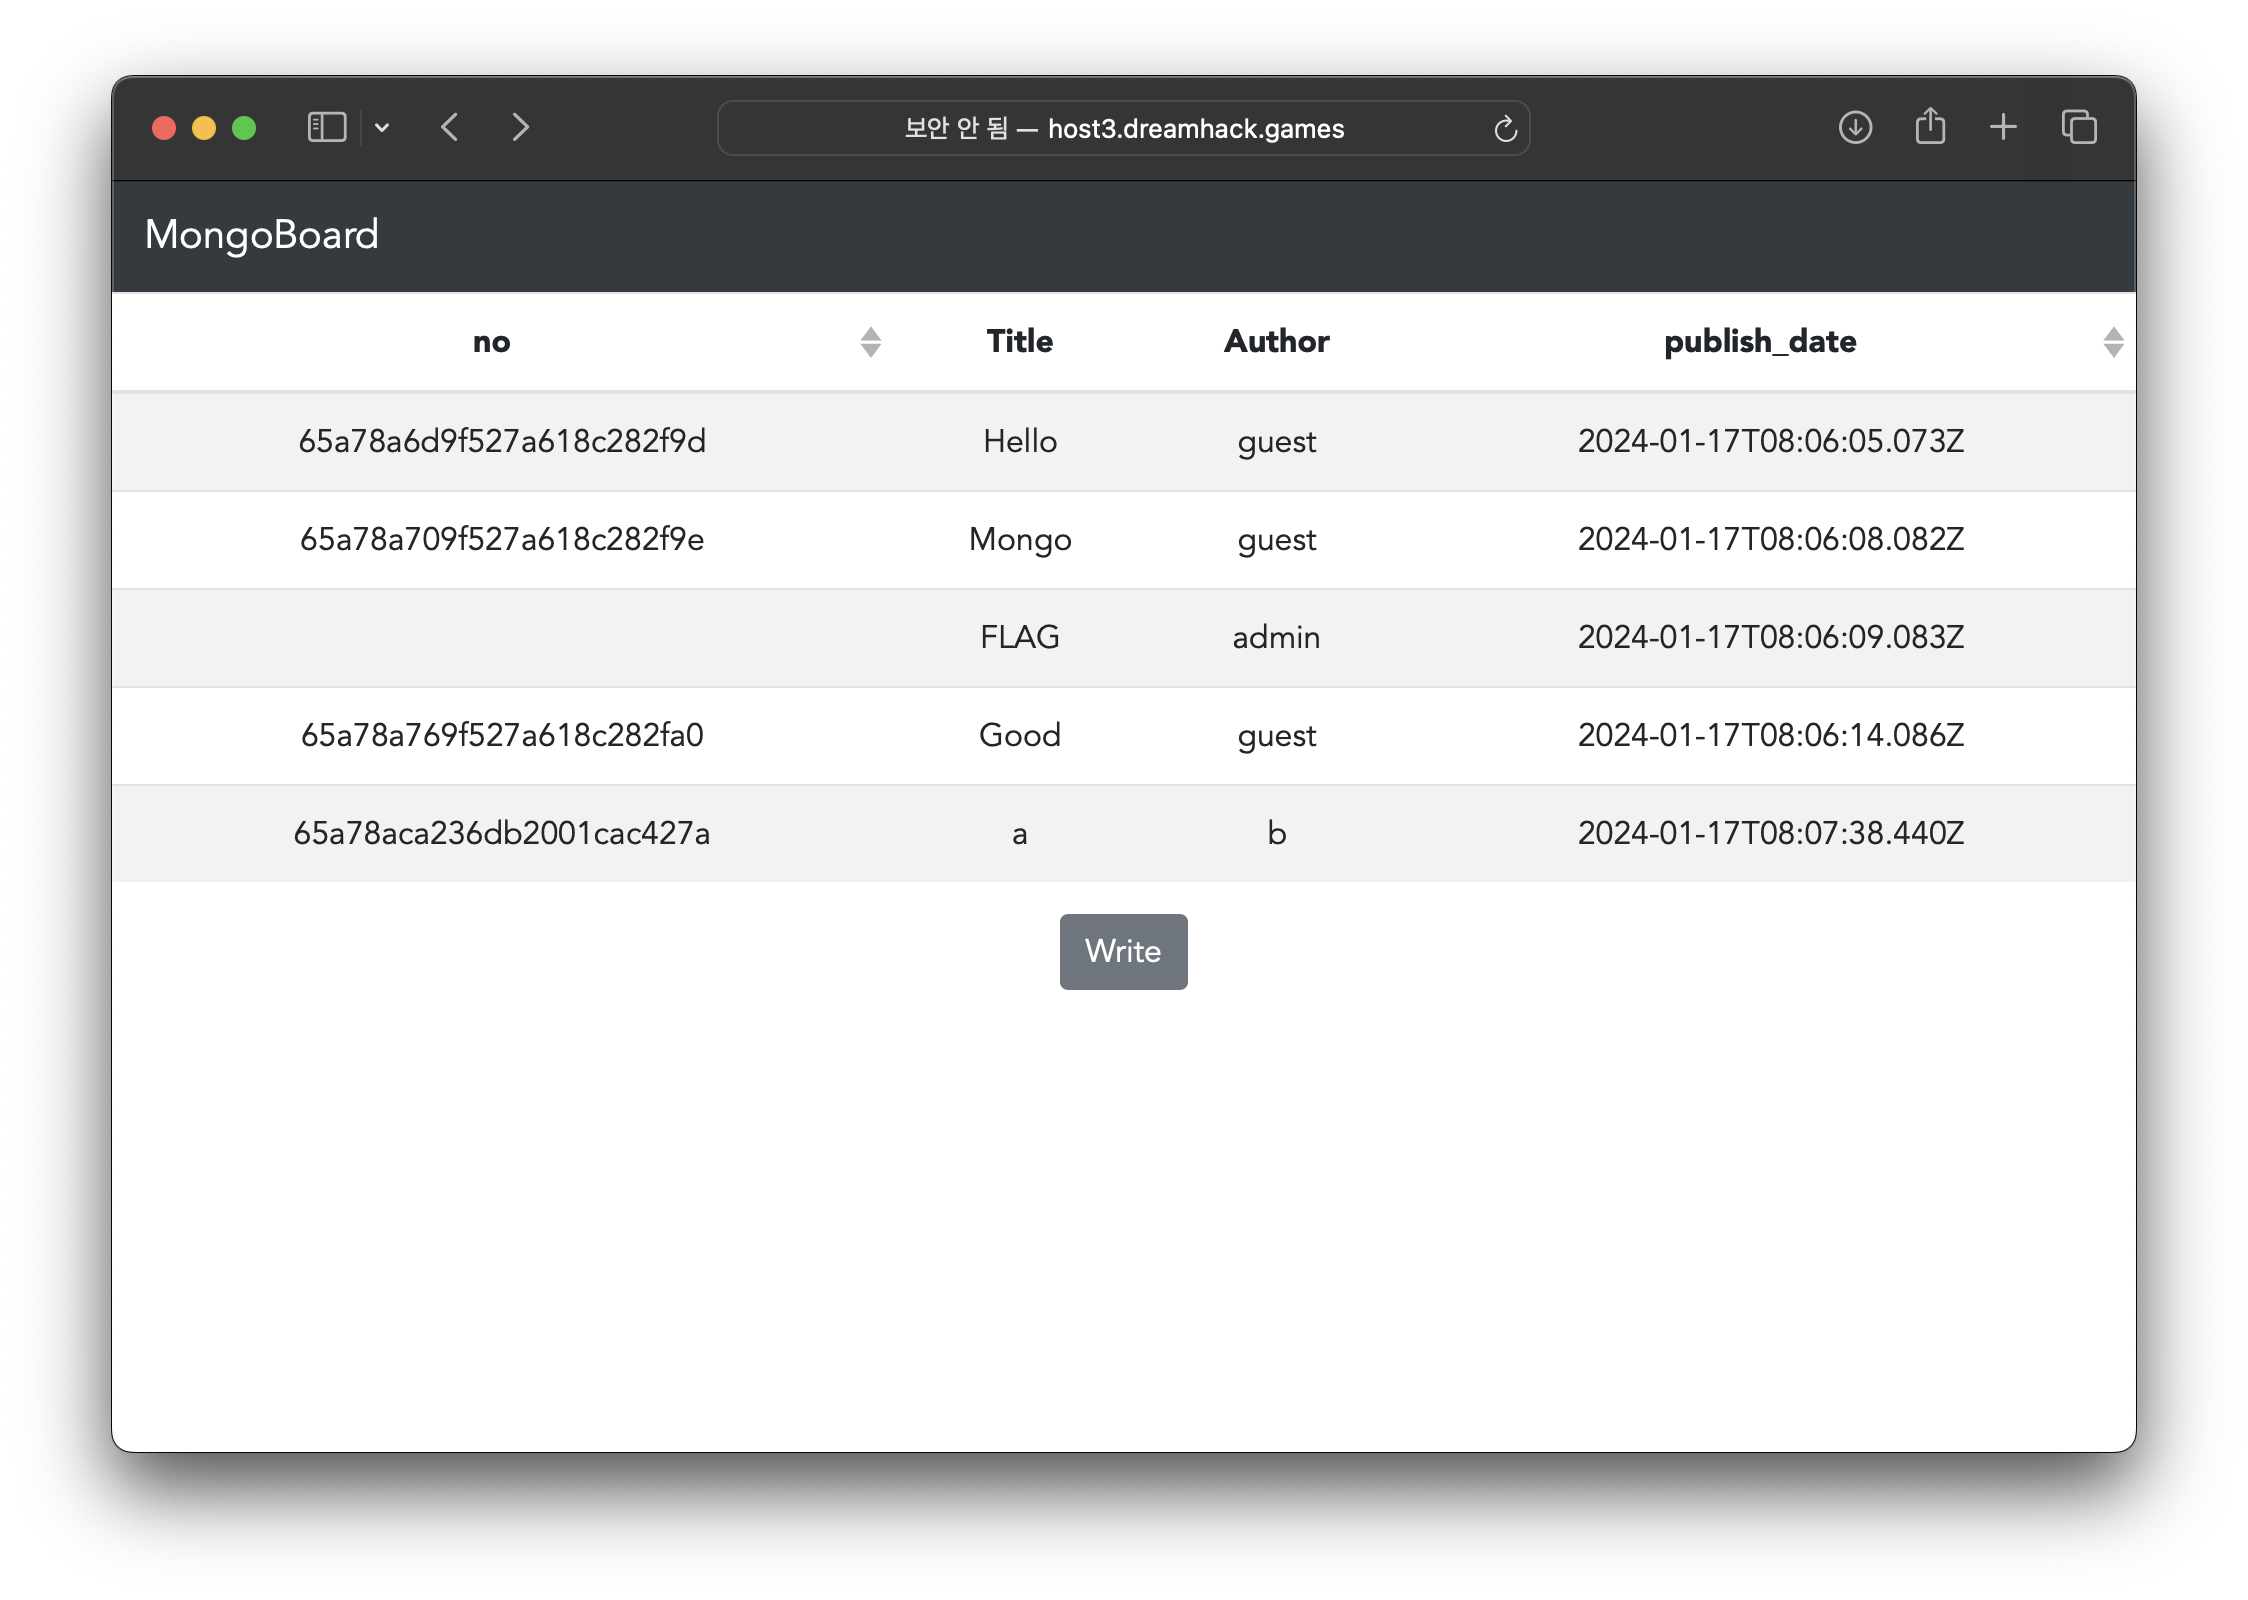Viewport: 2248px width, 1600px height.
Task: Sort the table by no column arrows
Action: coord(870,342)
